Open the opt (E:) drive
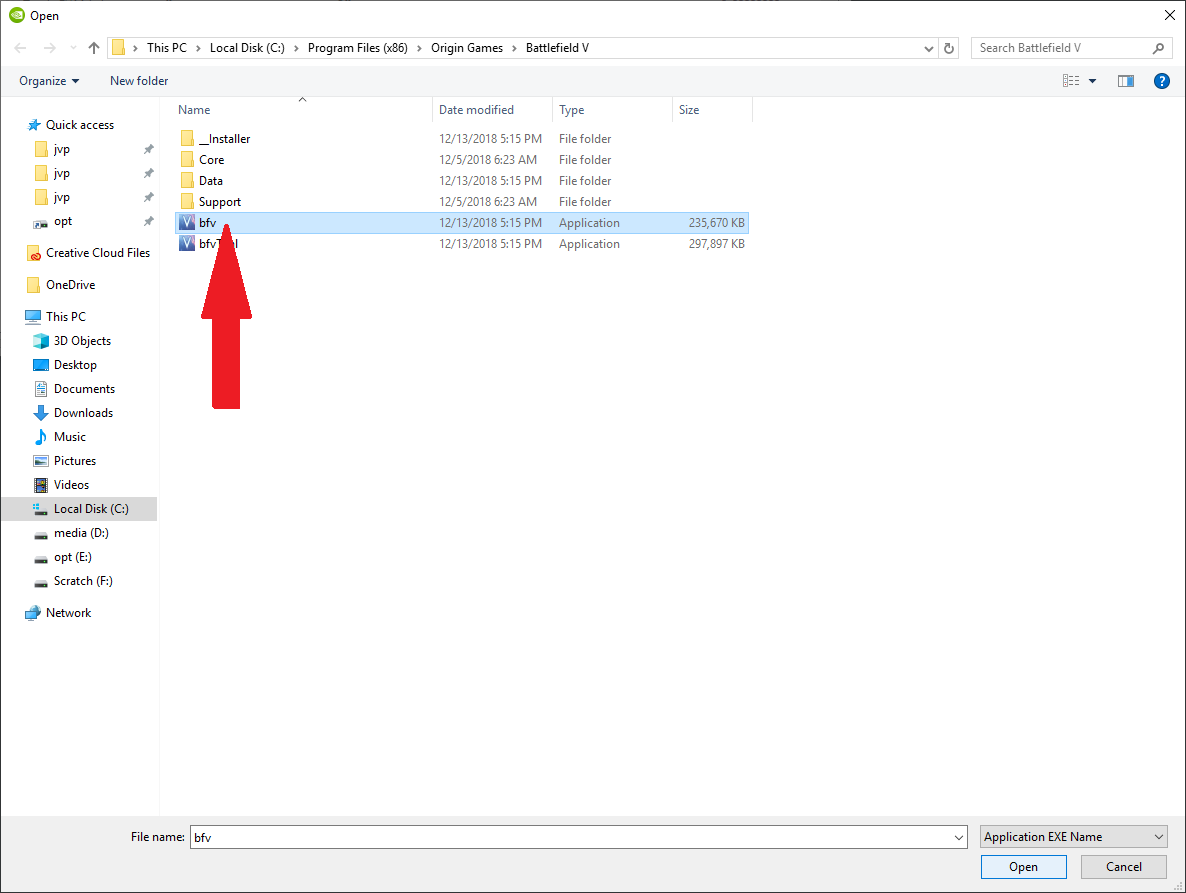 73,557
